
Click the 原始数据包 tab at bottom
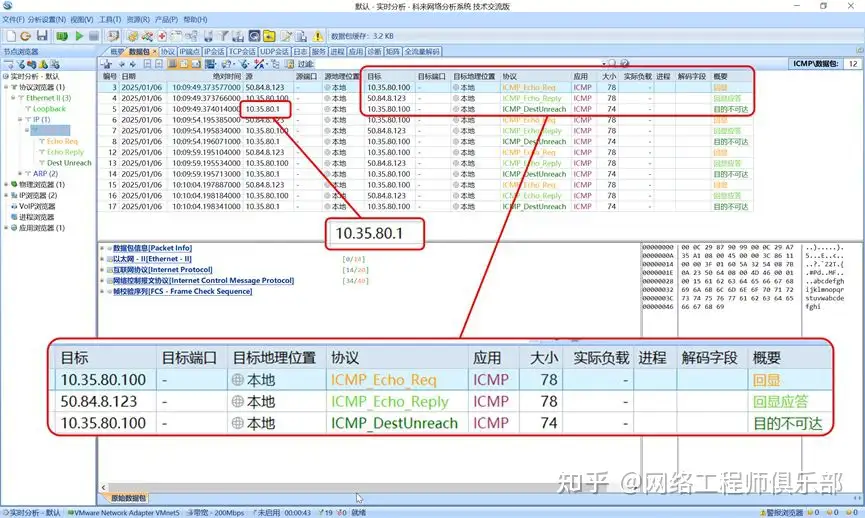[x=127, y=497]
